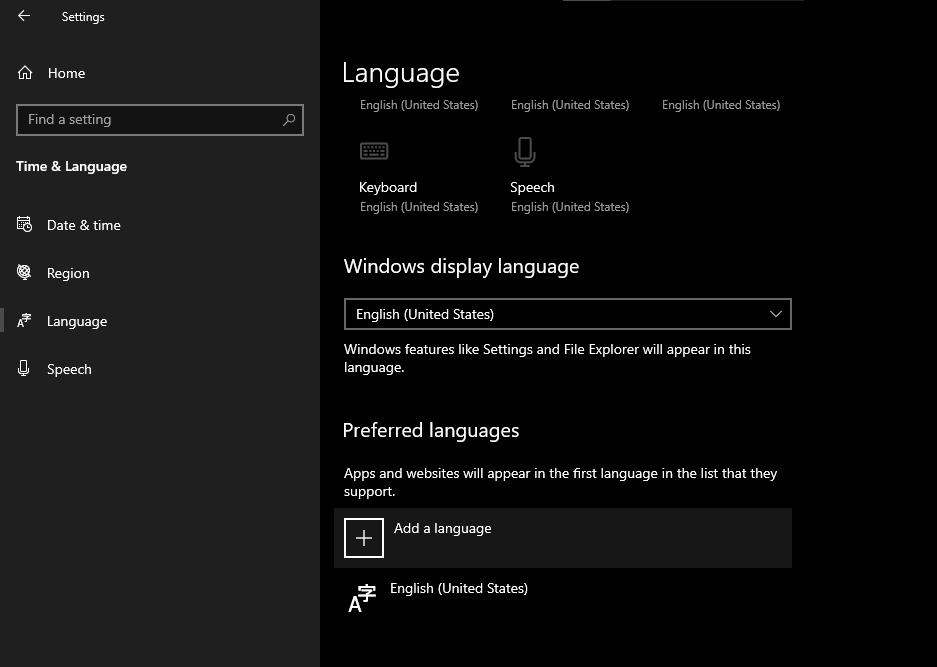
Task: Select the Date & time calendar icon
Action: [x=24, y=224]
